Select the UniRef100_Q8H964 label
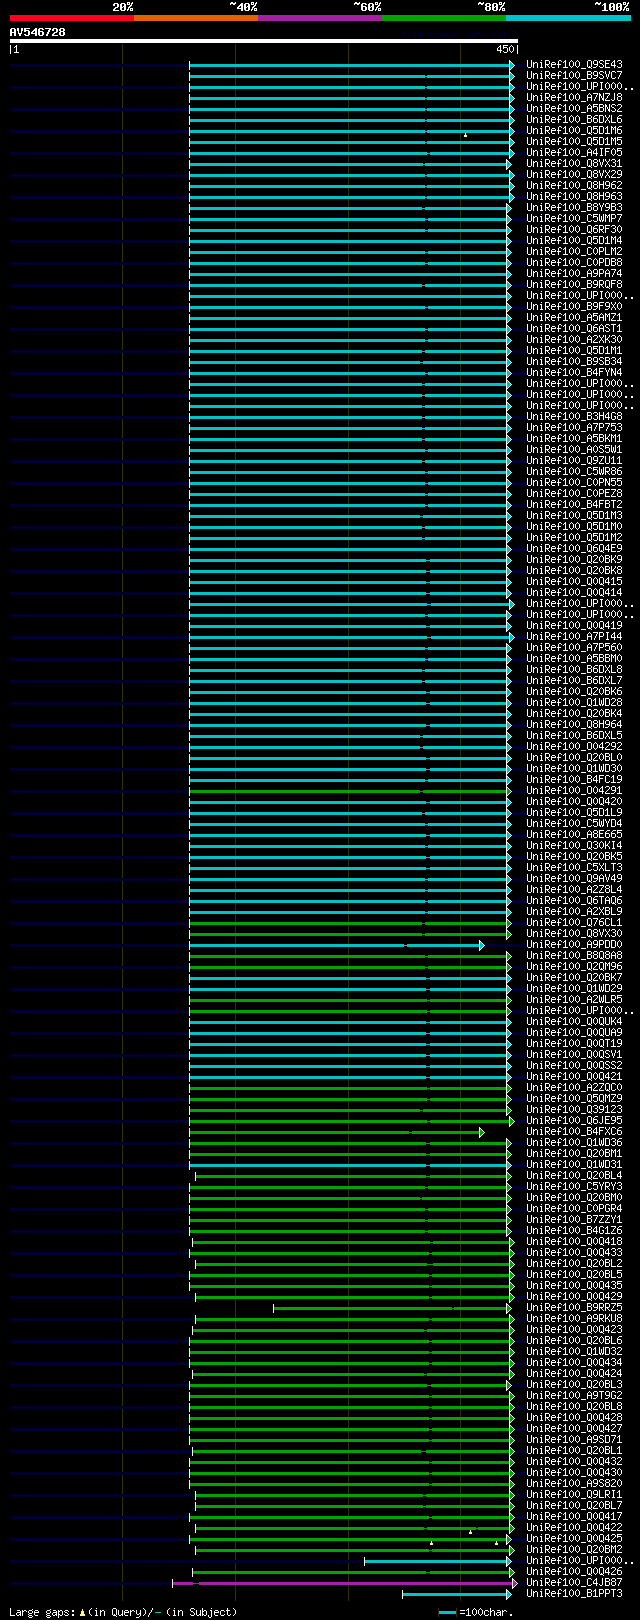This screenshot has width=640, height=1620. [x=574, y=724]
